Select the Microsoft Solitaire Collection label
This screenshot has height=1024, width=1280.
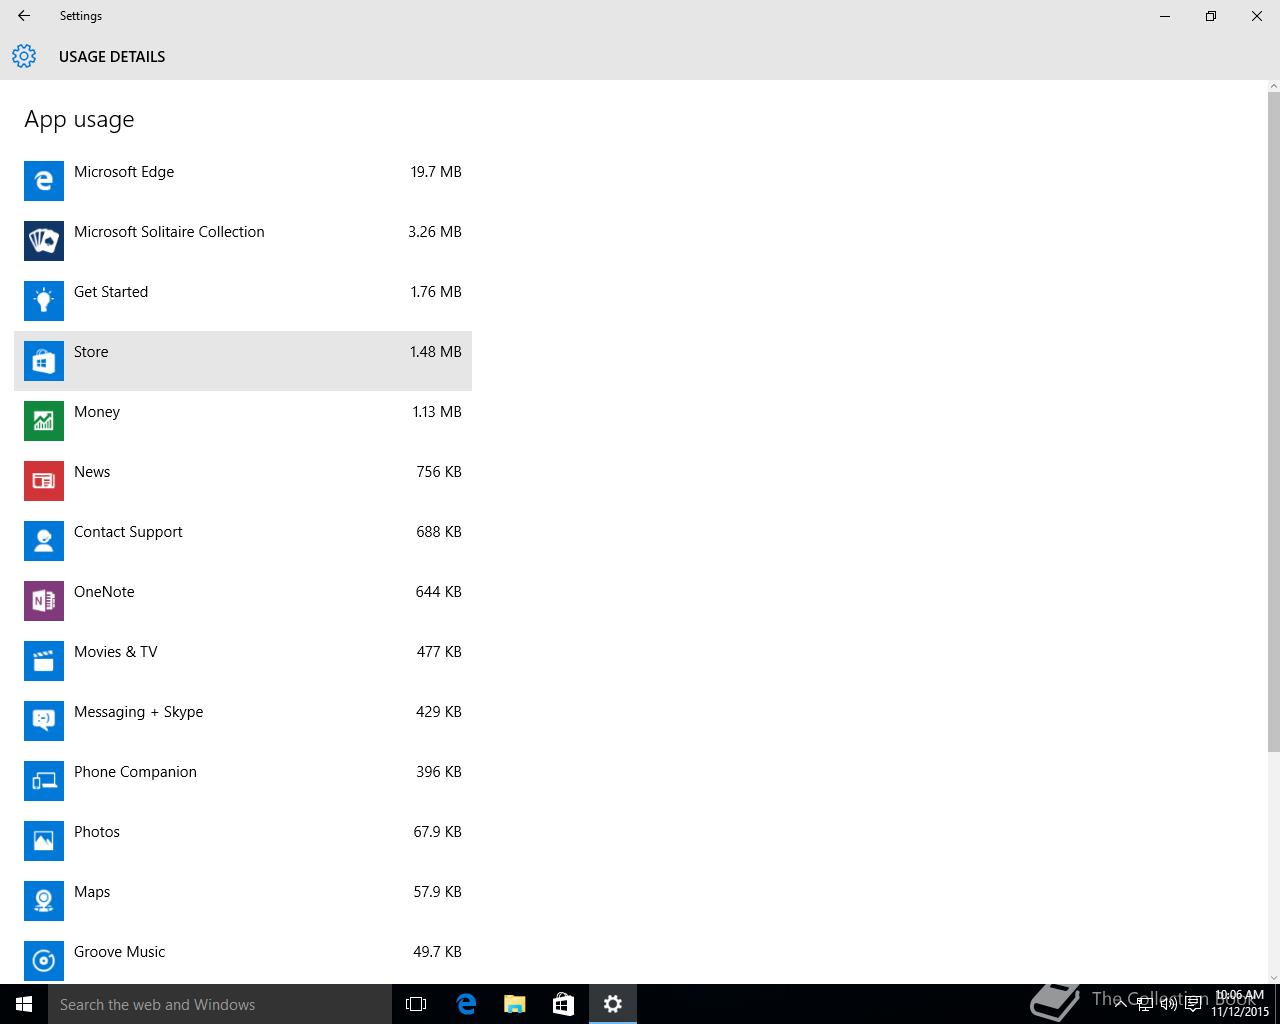pyautogui.click(x=169, y=232)
